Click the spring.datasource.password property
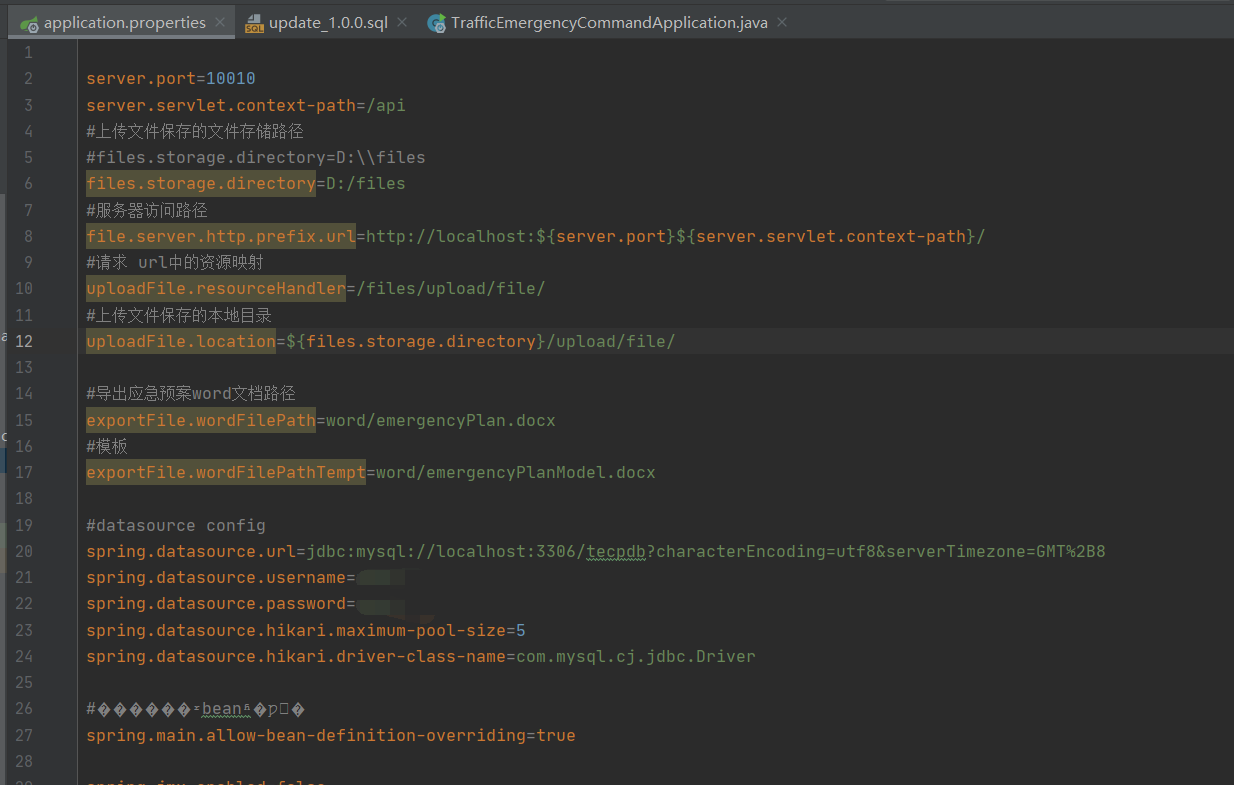Screen dimensions: 1234x785 216,603
